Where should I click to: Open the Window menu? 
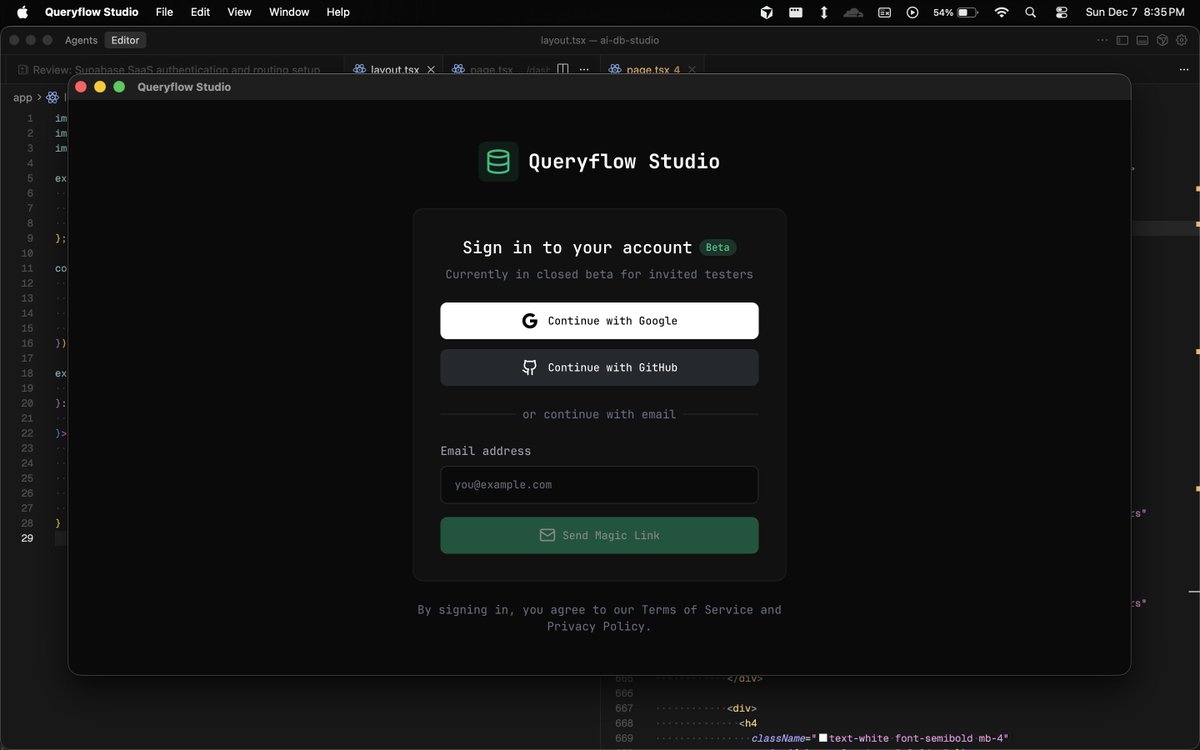(x=289, y=12)
